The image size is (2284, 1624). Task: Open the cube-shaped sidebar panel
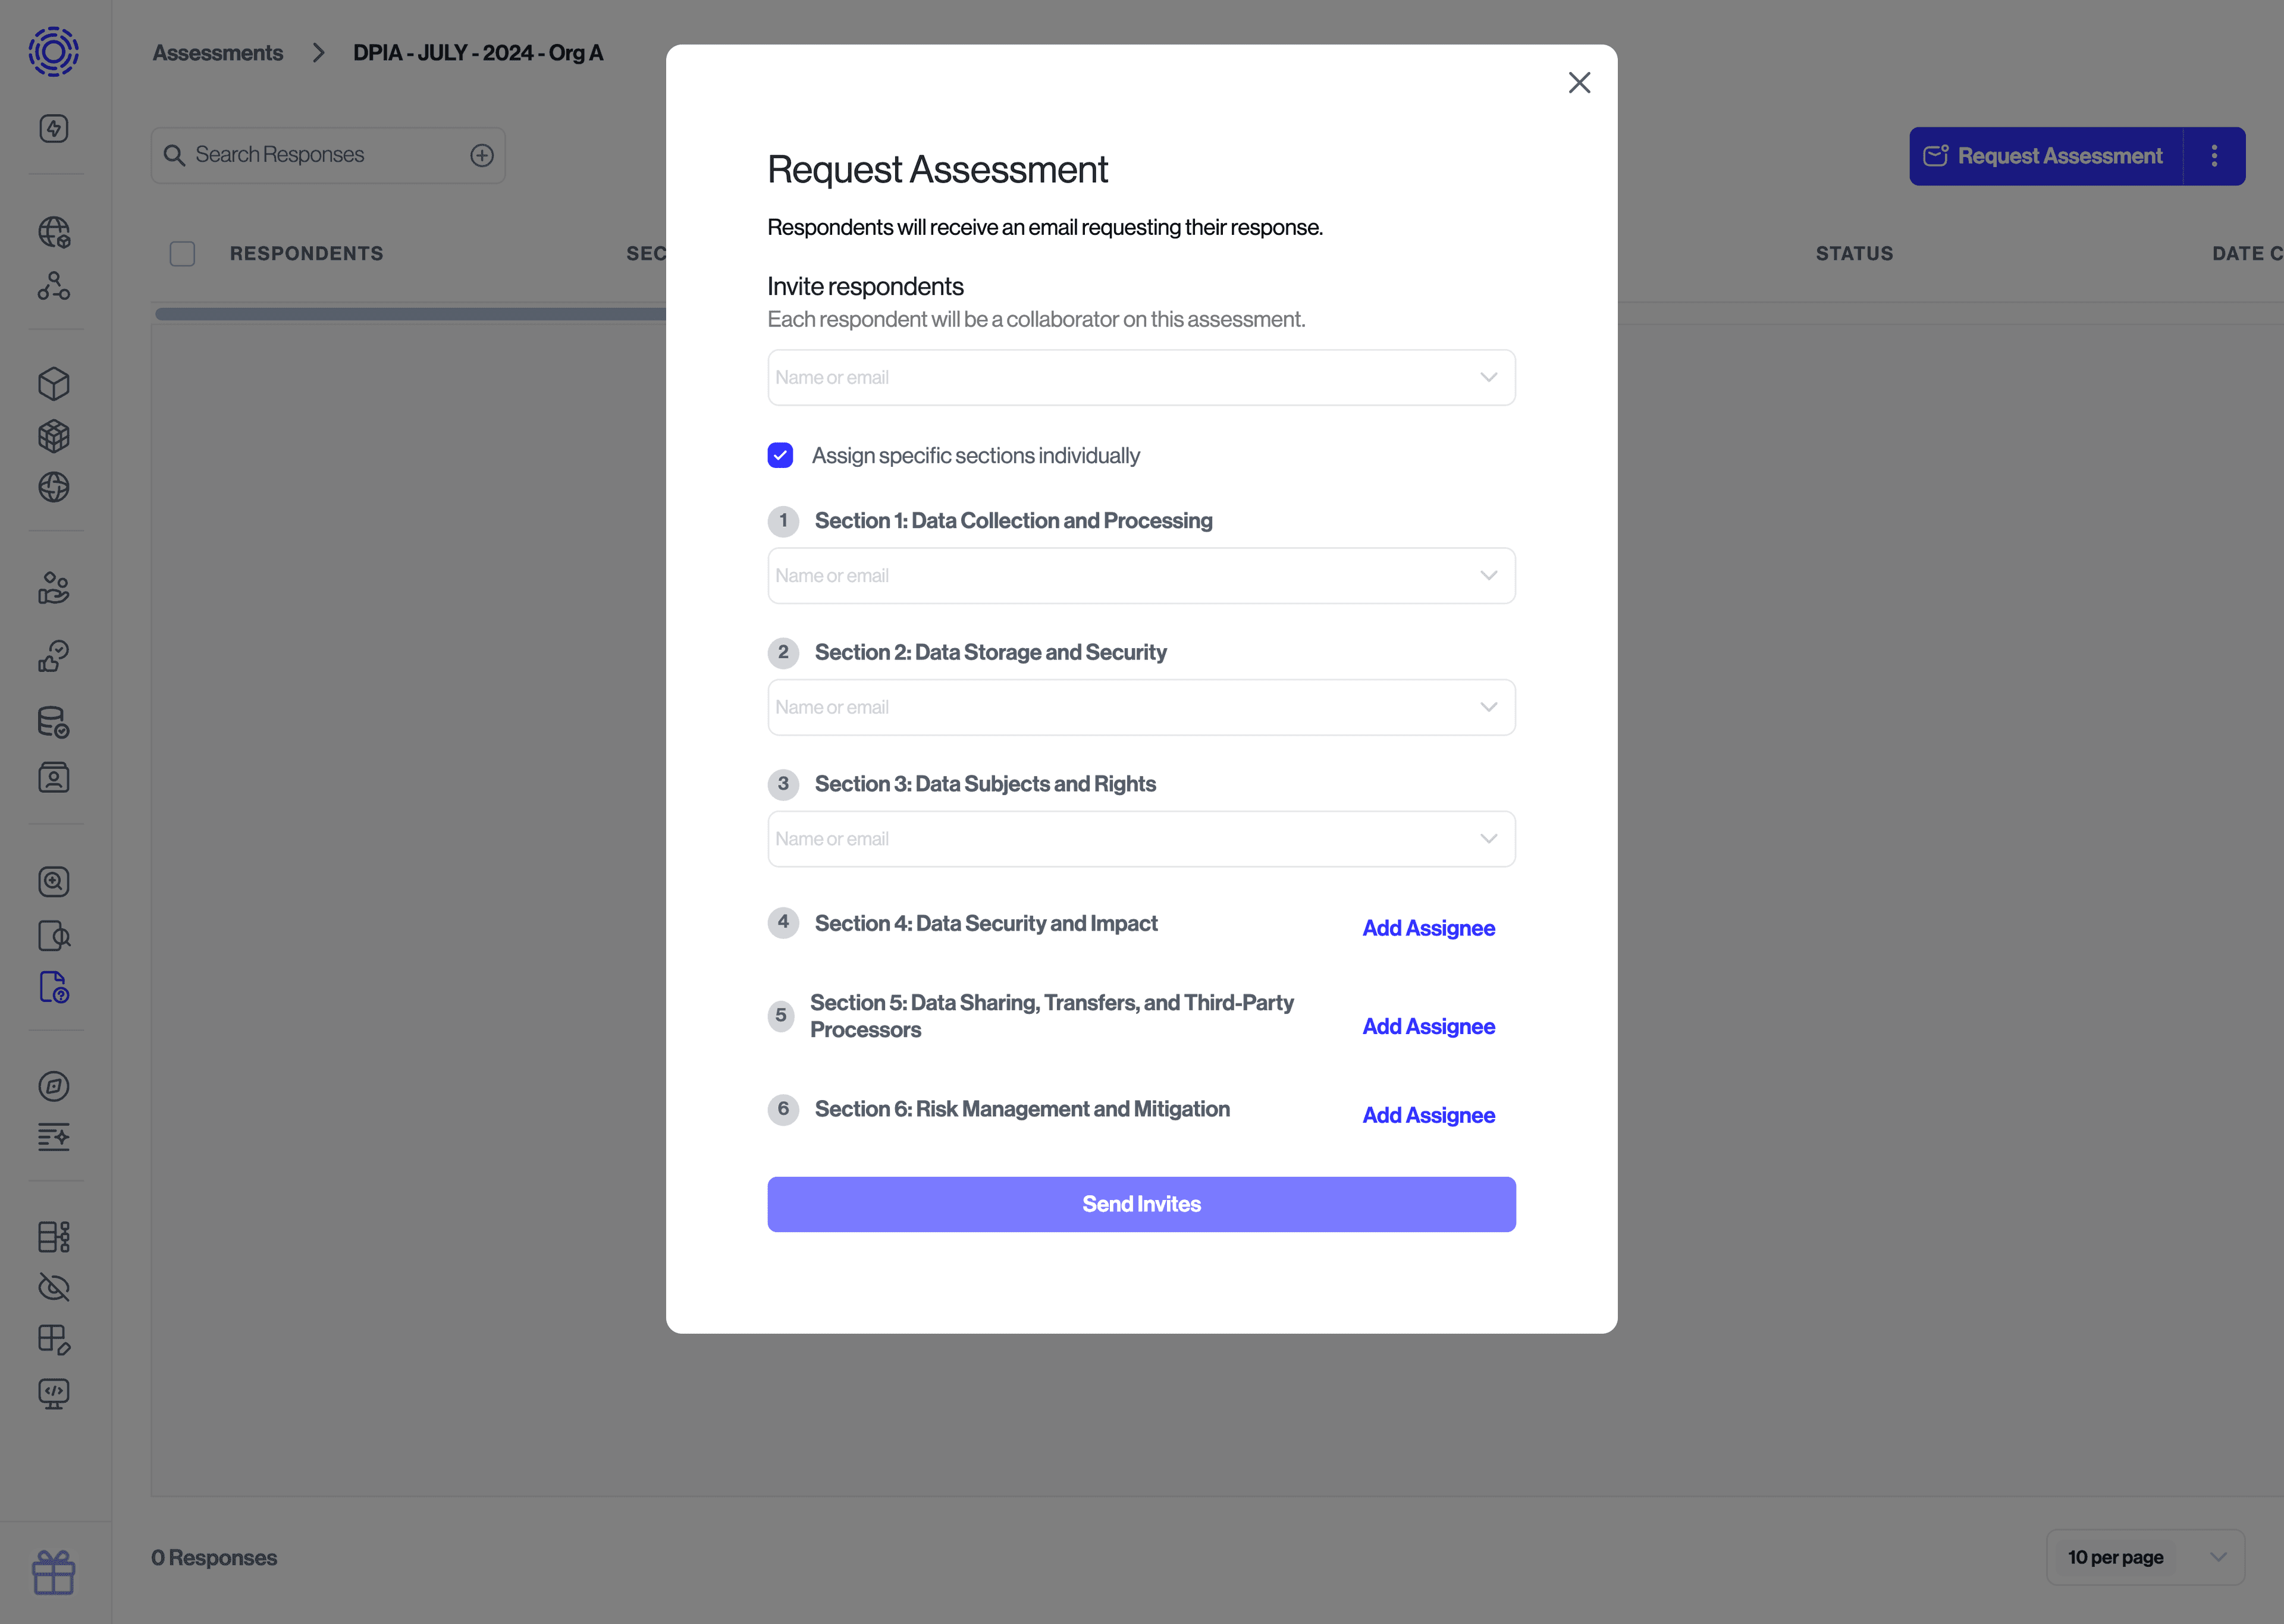pyautogui.click(x=54, y=383)
